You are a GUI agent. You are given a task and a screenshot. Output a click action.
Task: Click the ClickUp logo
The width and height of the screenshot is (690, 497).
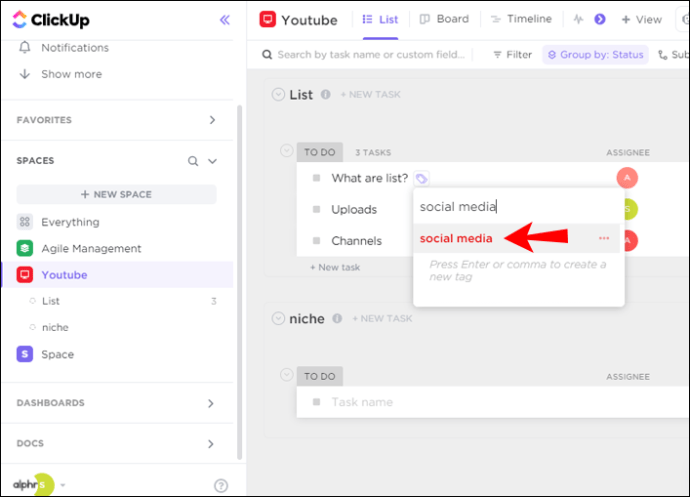click(51, 19)
